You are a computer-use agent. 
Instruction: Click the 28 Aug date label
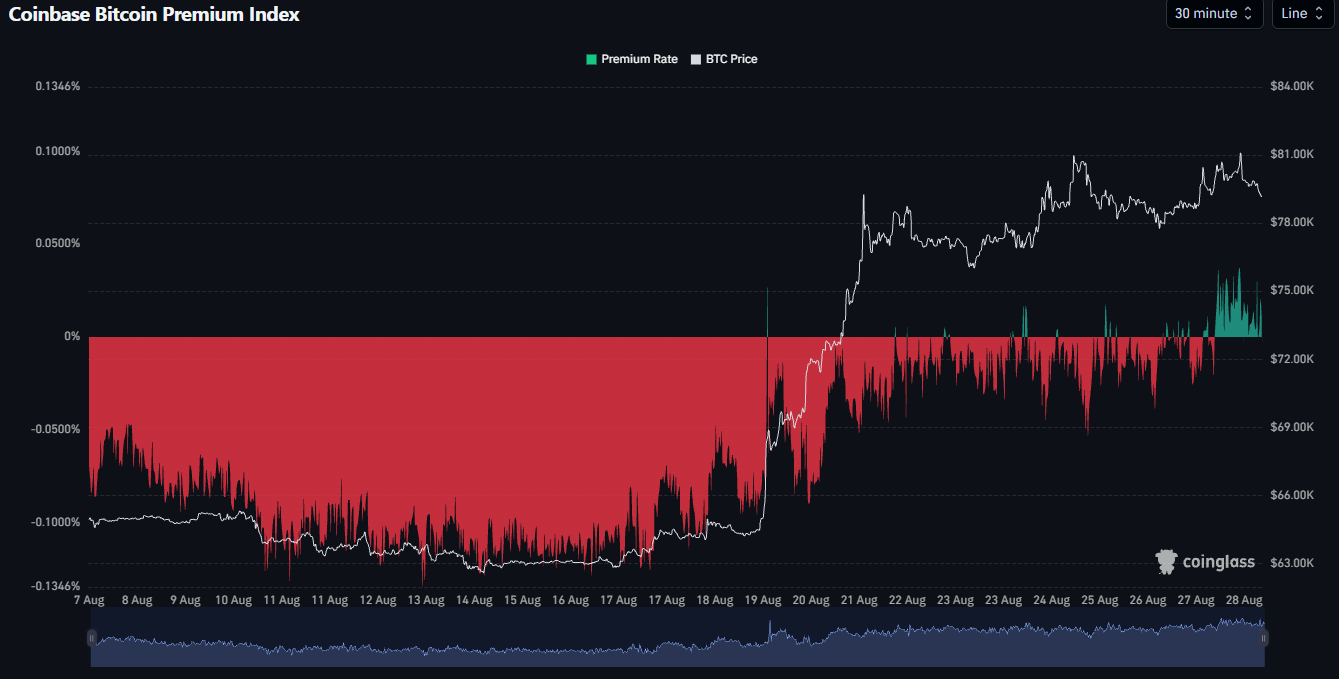point(1243,601)
